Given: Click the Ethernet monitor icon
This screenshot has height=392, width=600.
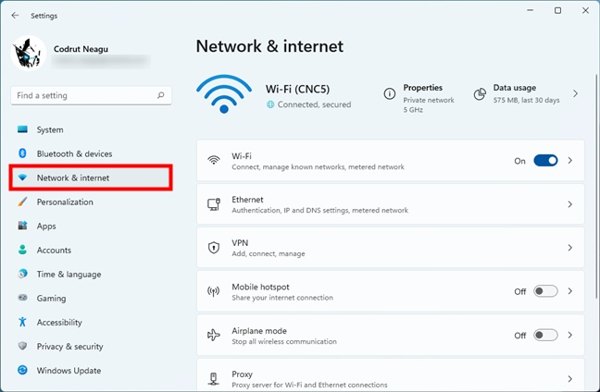Looking at the screenshot, I should click(214, 204).
